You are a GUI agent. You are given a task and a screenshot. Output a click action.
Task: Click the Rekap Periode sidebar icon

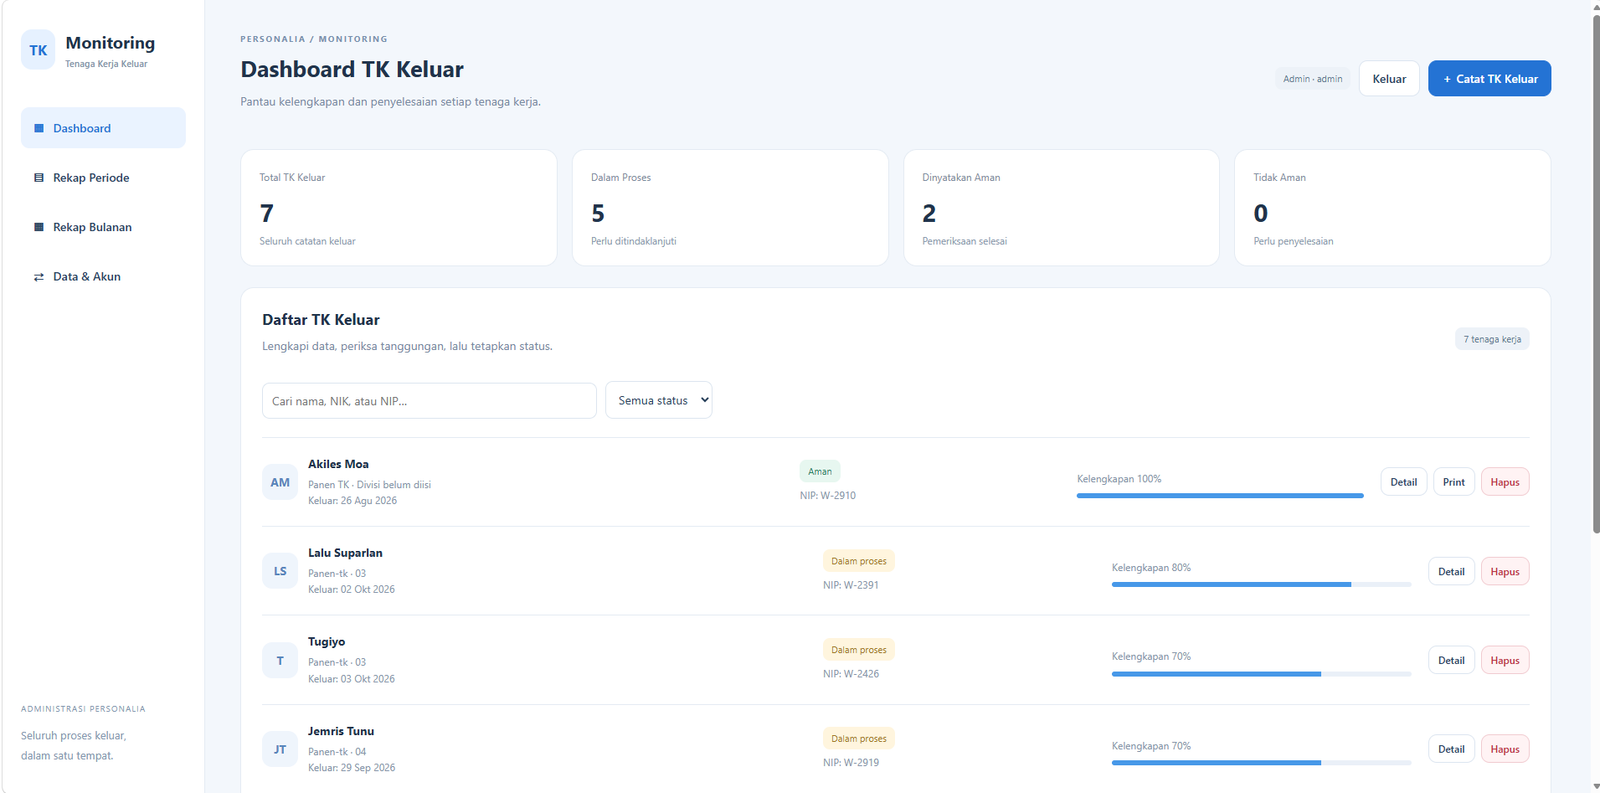39,178
